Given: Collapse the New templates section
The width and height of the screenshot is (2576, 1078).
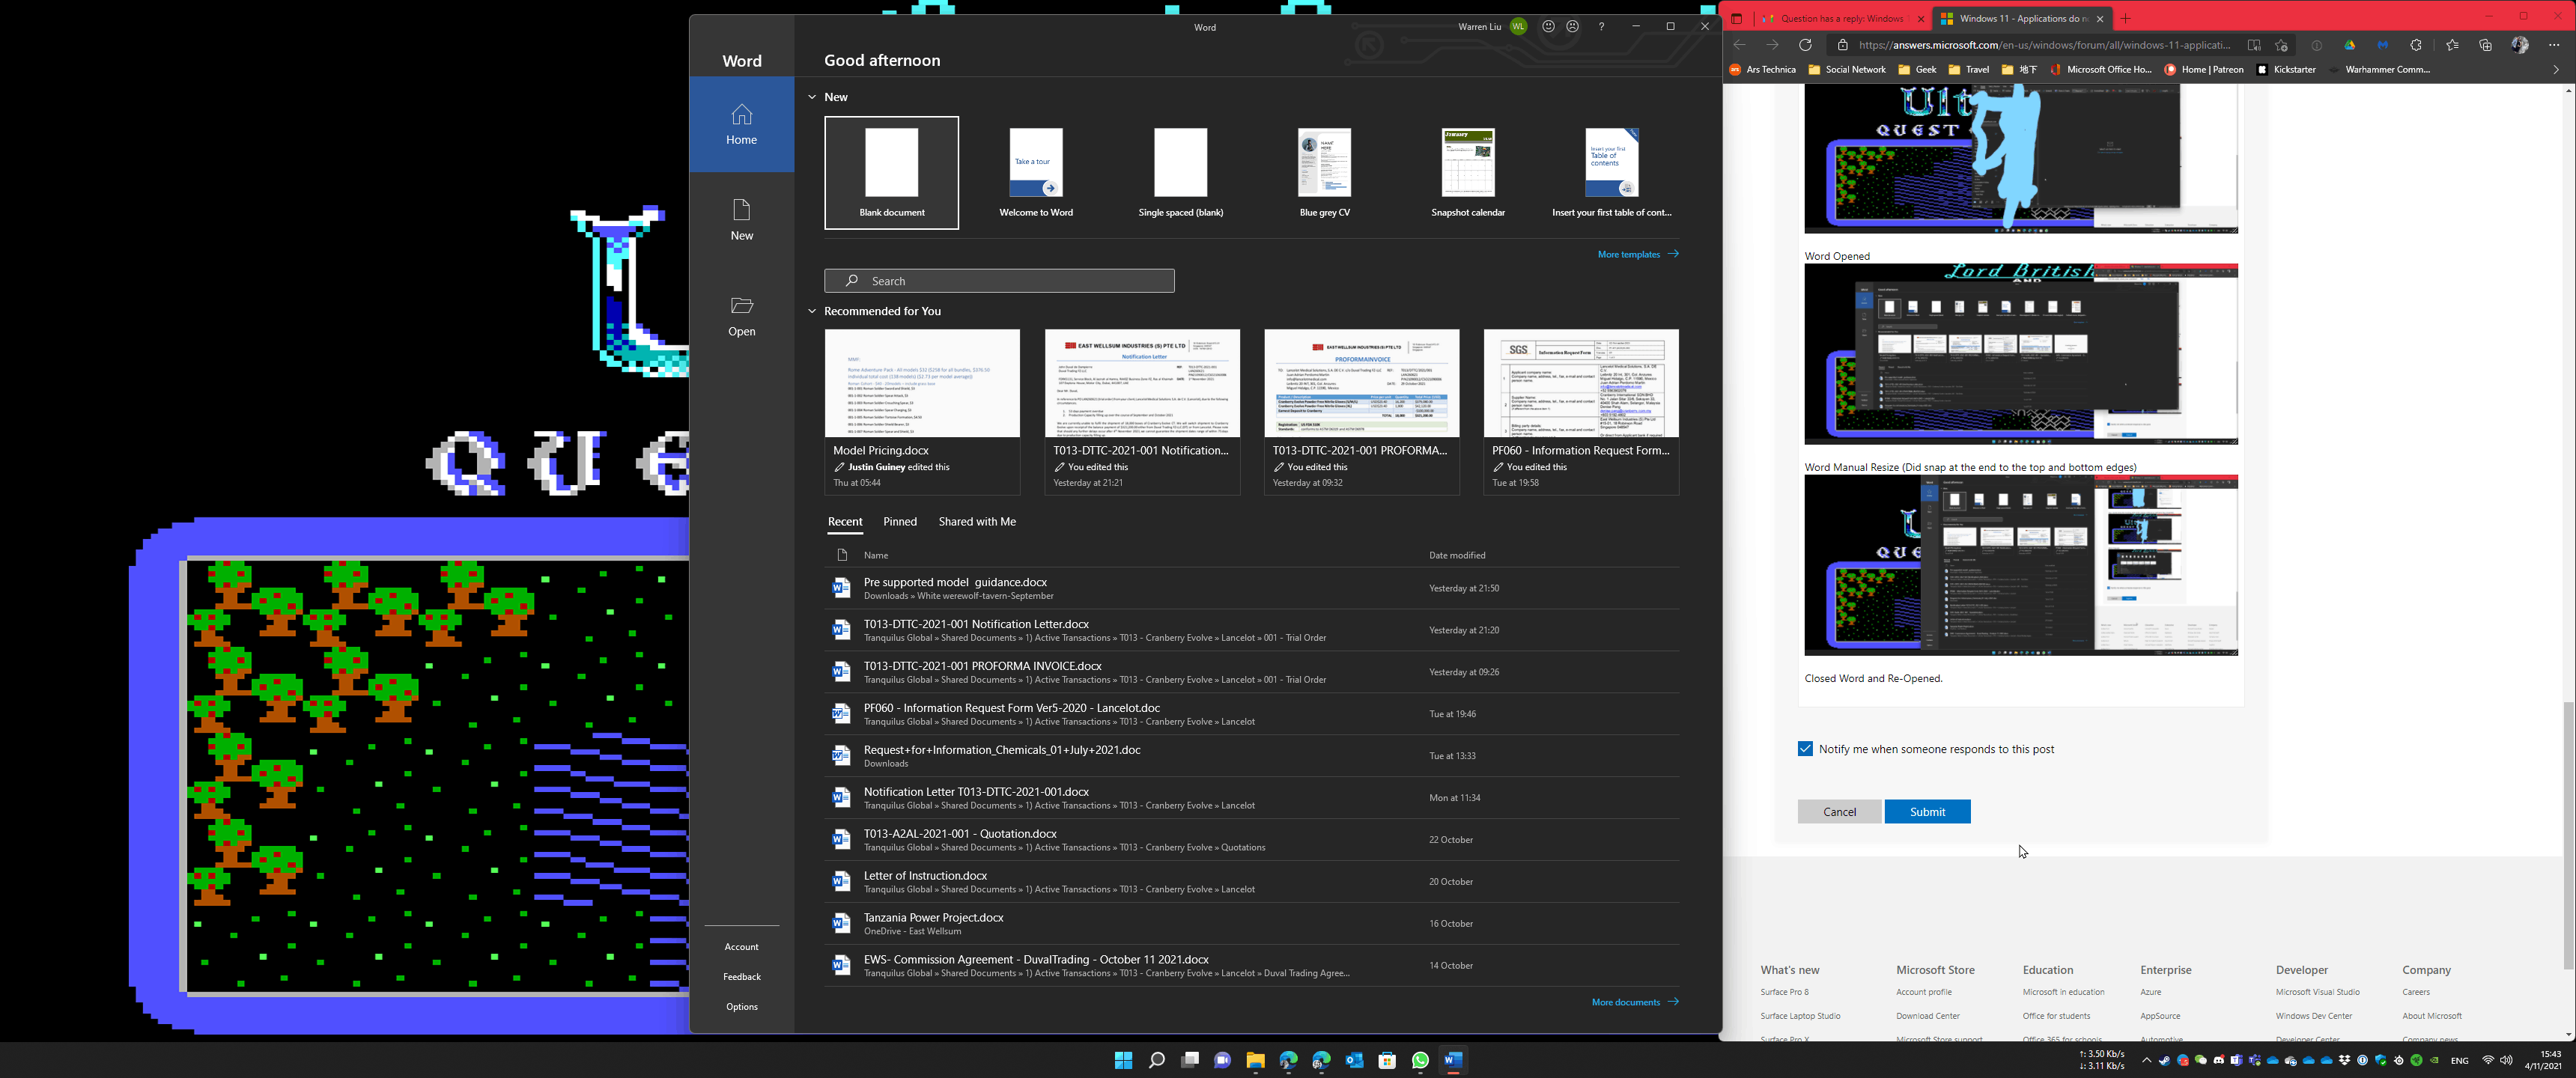Looking at the screenshot, I should click(x=812, y=97).
